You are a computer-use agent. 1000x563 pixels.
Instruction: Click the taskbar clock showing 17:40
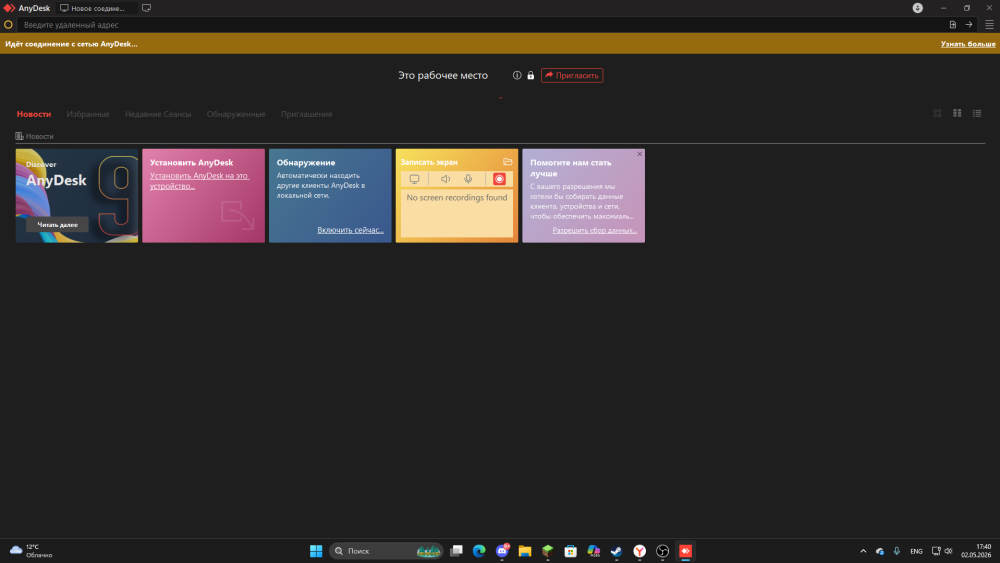click(x=976, y=551)
